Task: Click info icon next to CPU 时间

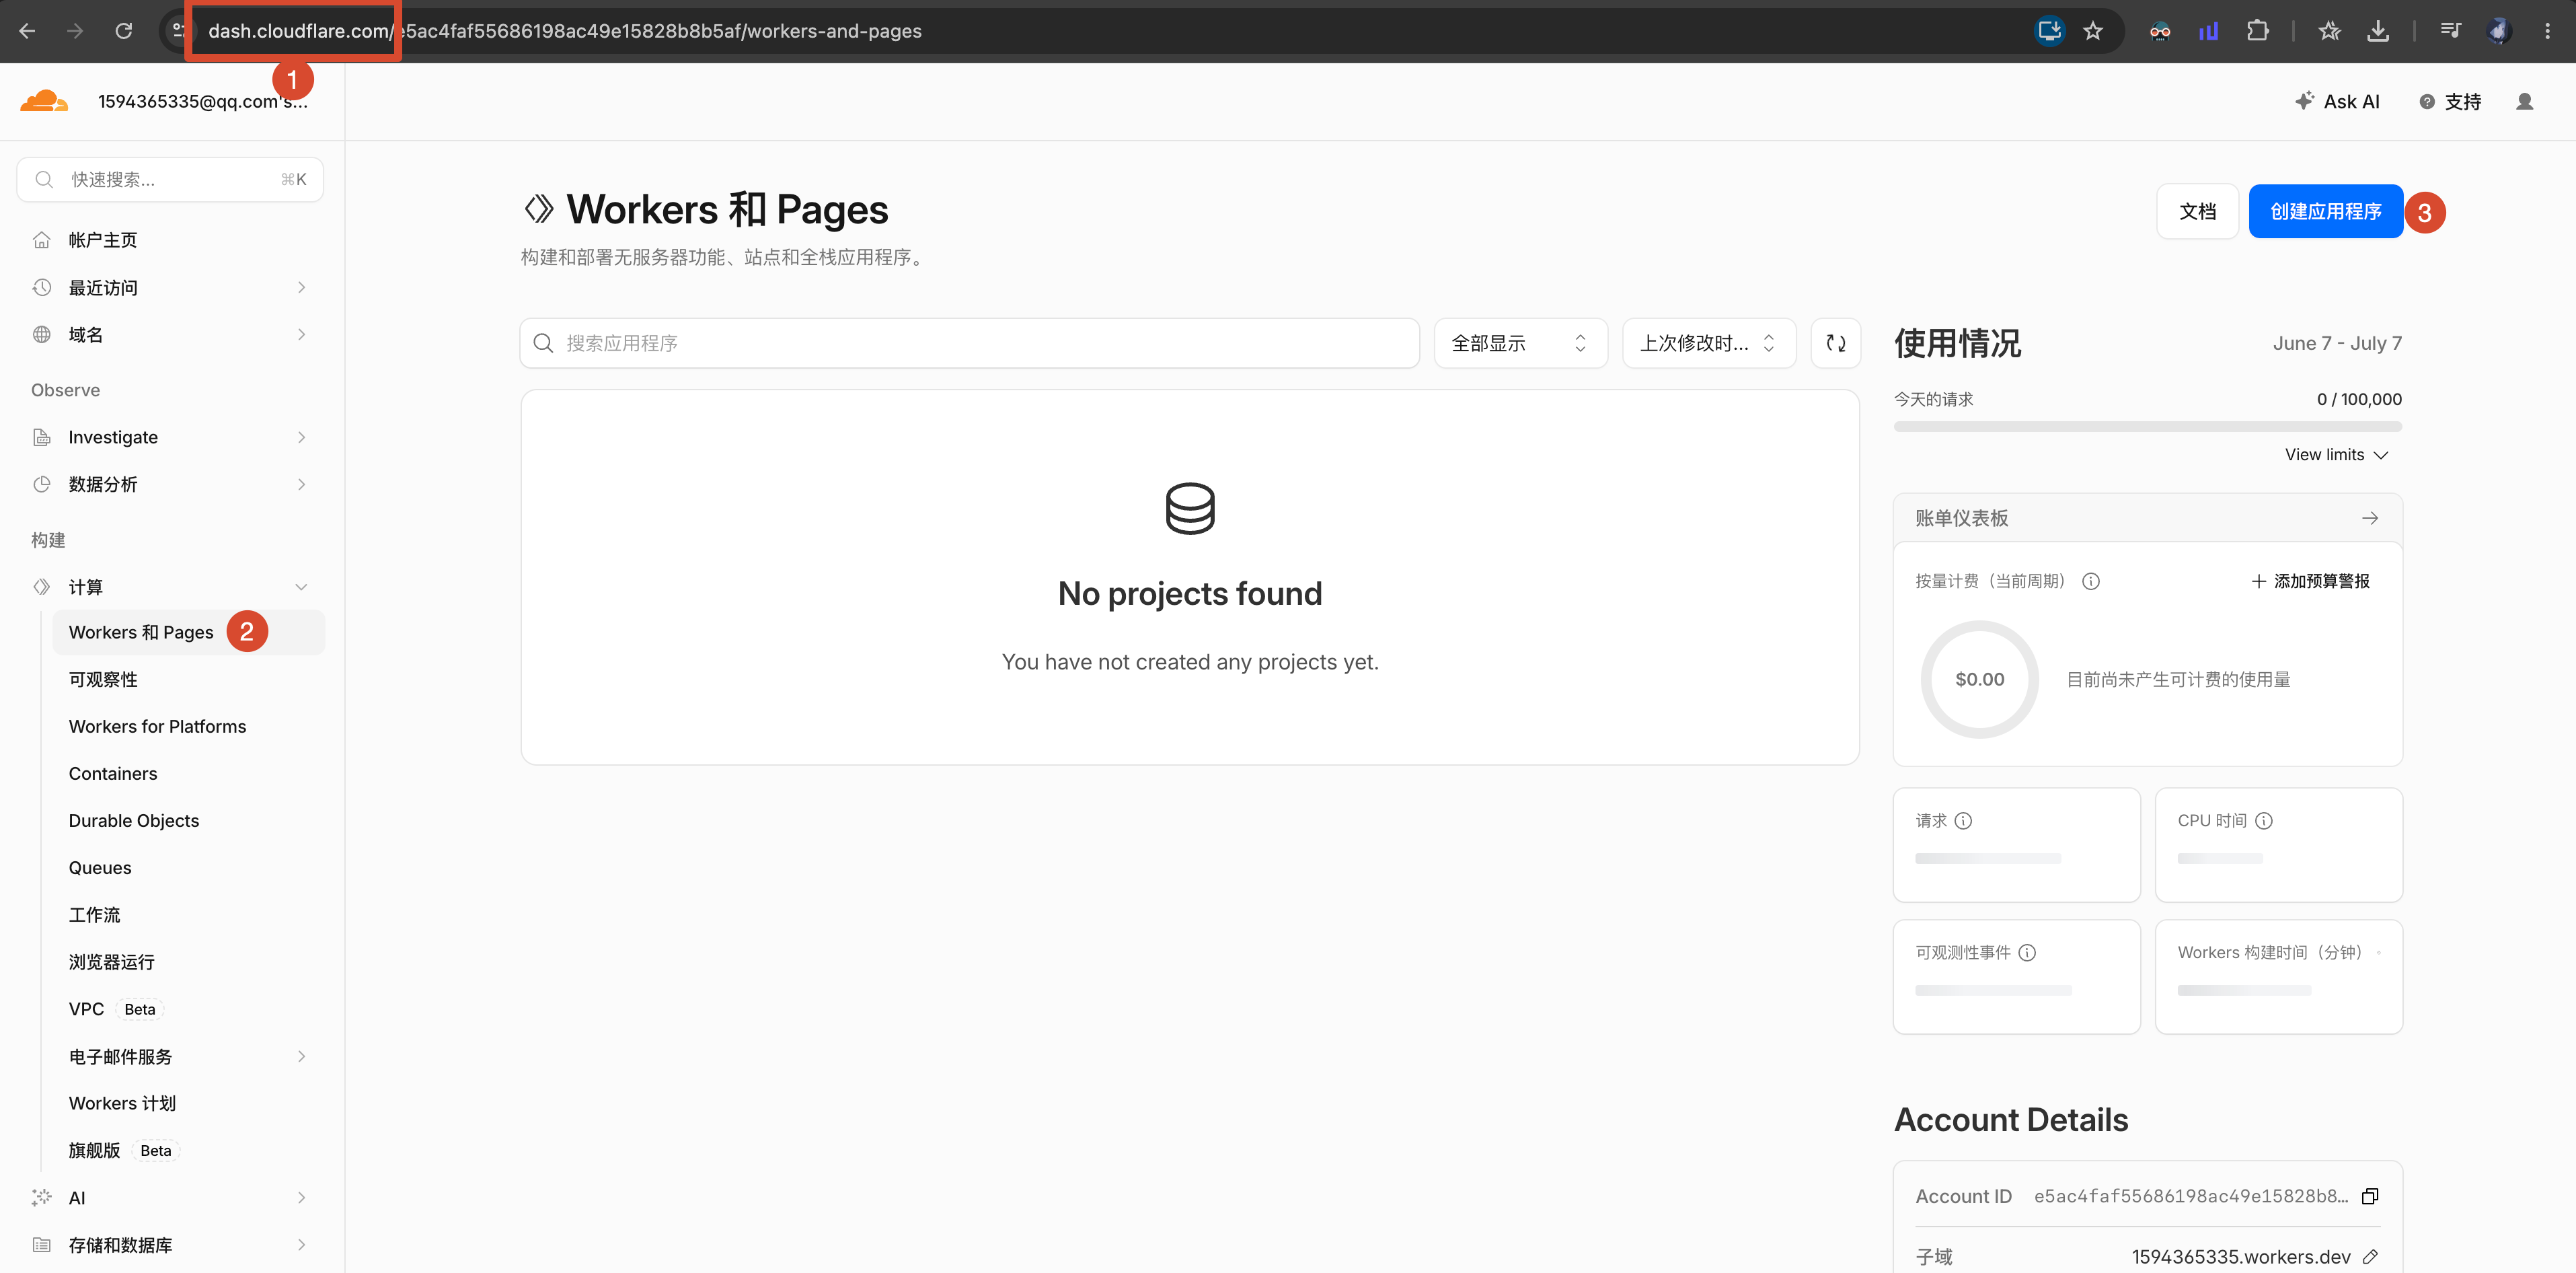Action: pos(2265,821)
